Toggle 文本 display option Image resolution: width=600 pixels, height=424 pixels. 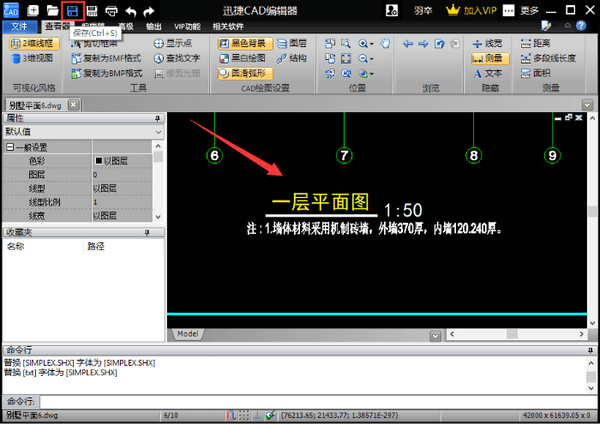tap(487, 73)
